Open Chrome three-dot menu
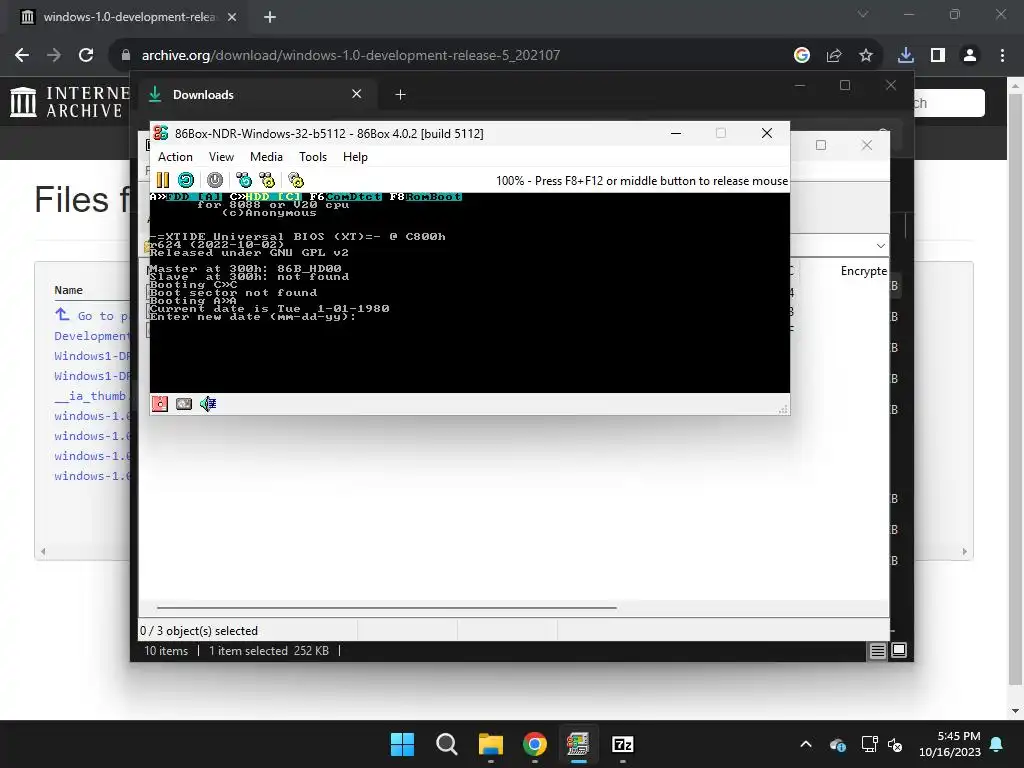Screen dimensions: 1024x768 tap(1002, 56)
